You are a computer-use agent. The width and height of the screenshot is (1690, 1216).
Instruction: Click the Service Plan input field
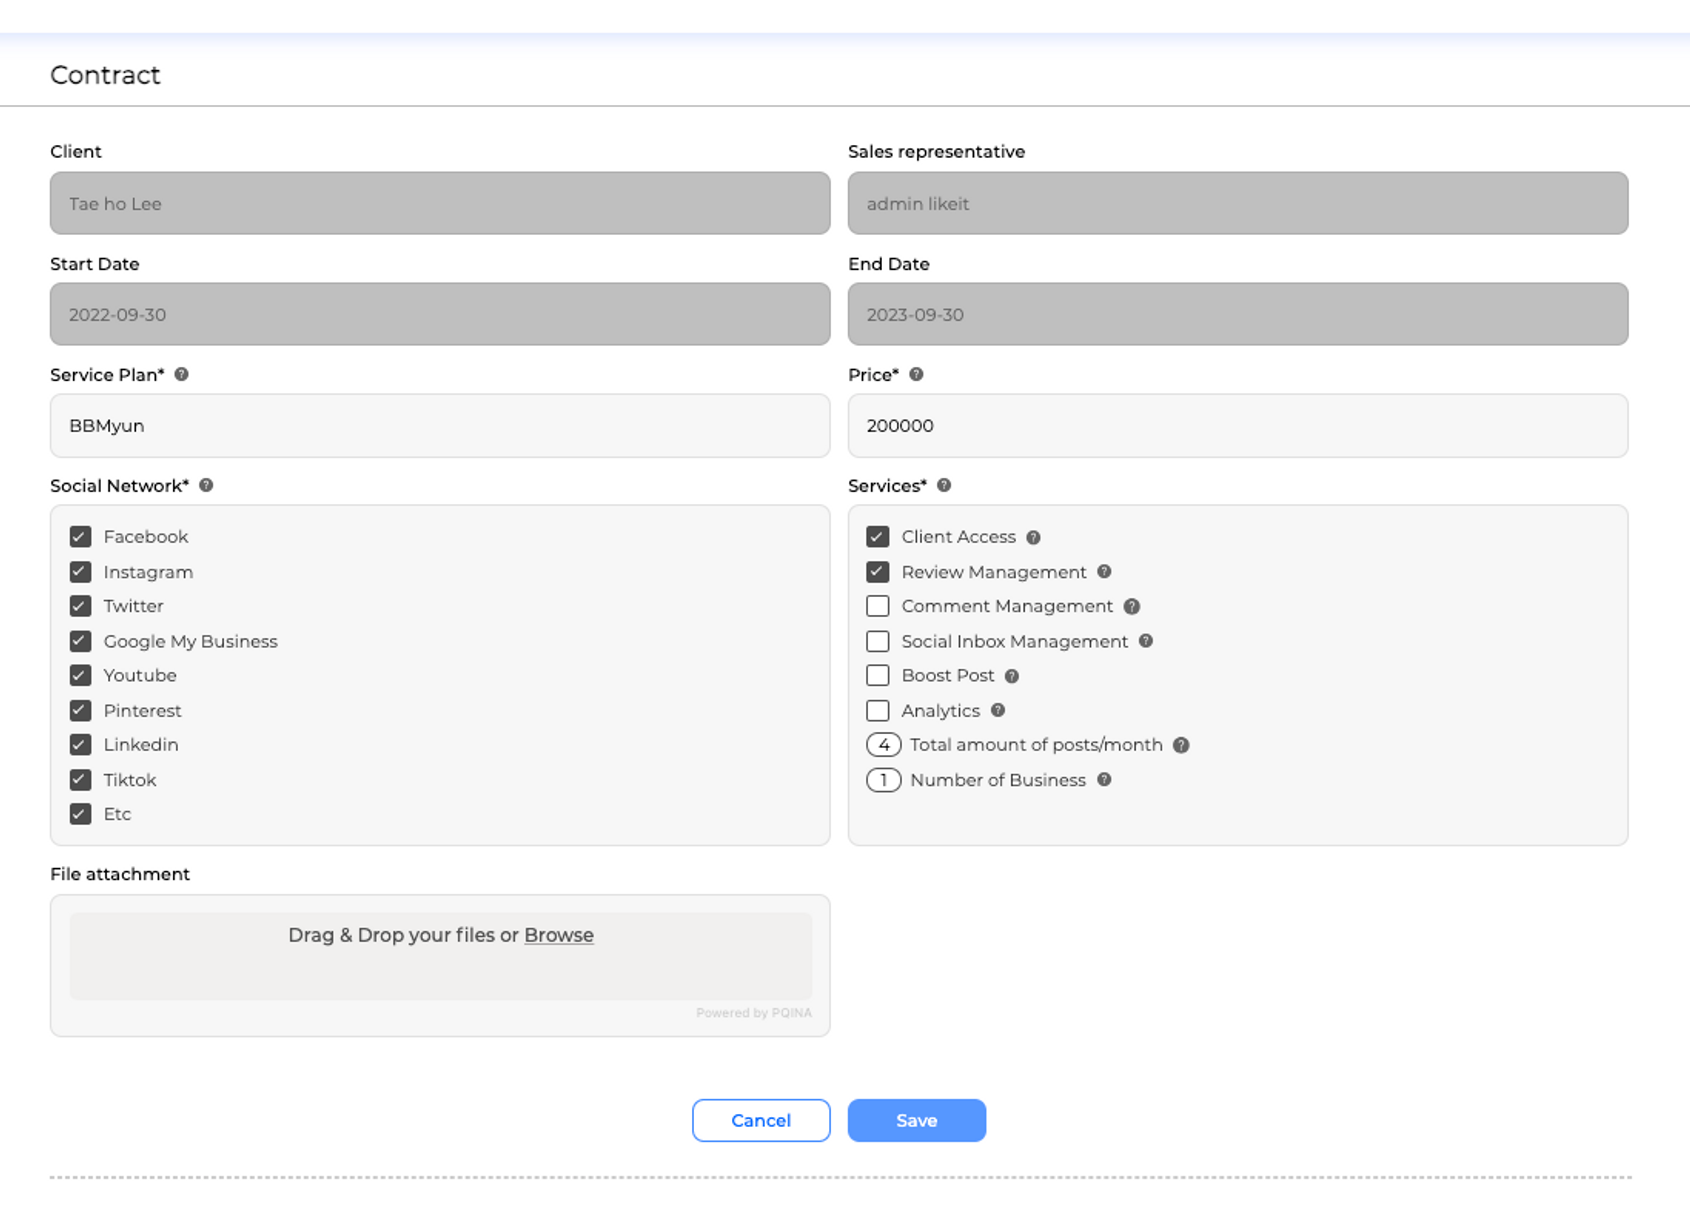click(x=440, y=426)
